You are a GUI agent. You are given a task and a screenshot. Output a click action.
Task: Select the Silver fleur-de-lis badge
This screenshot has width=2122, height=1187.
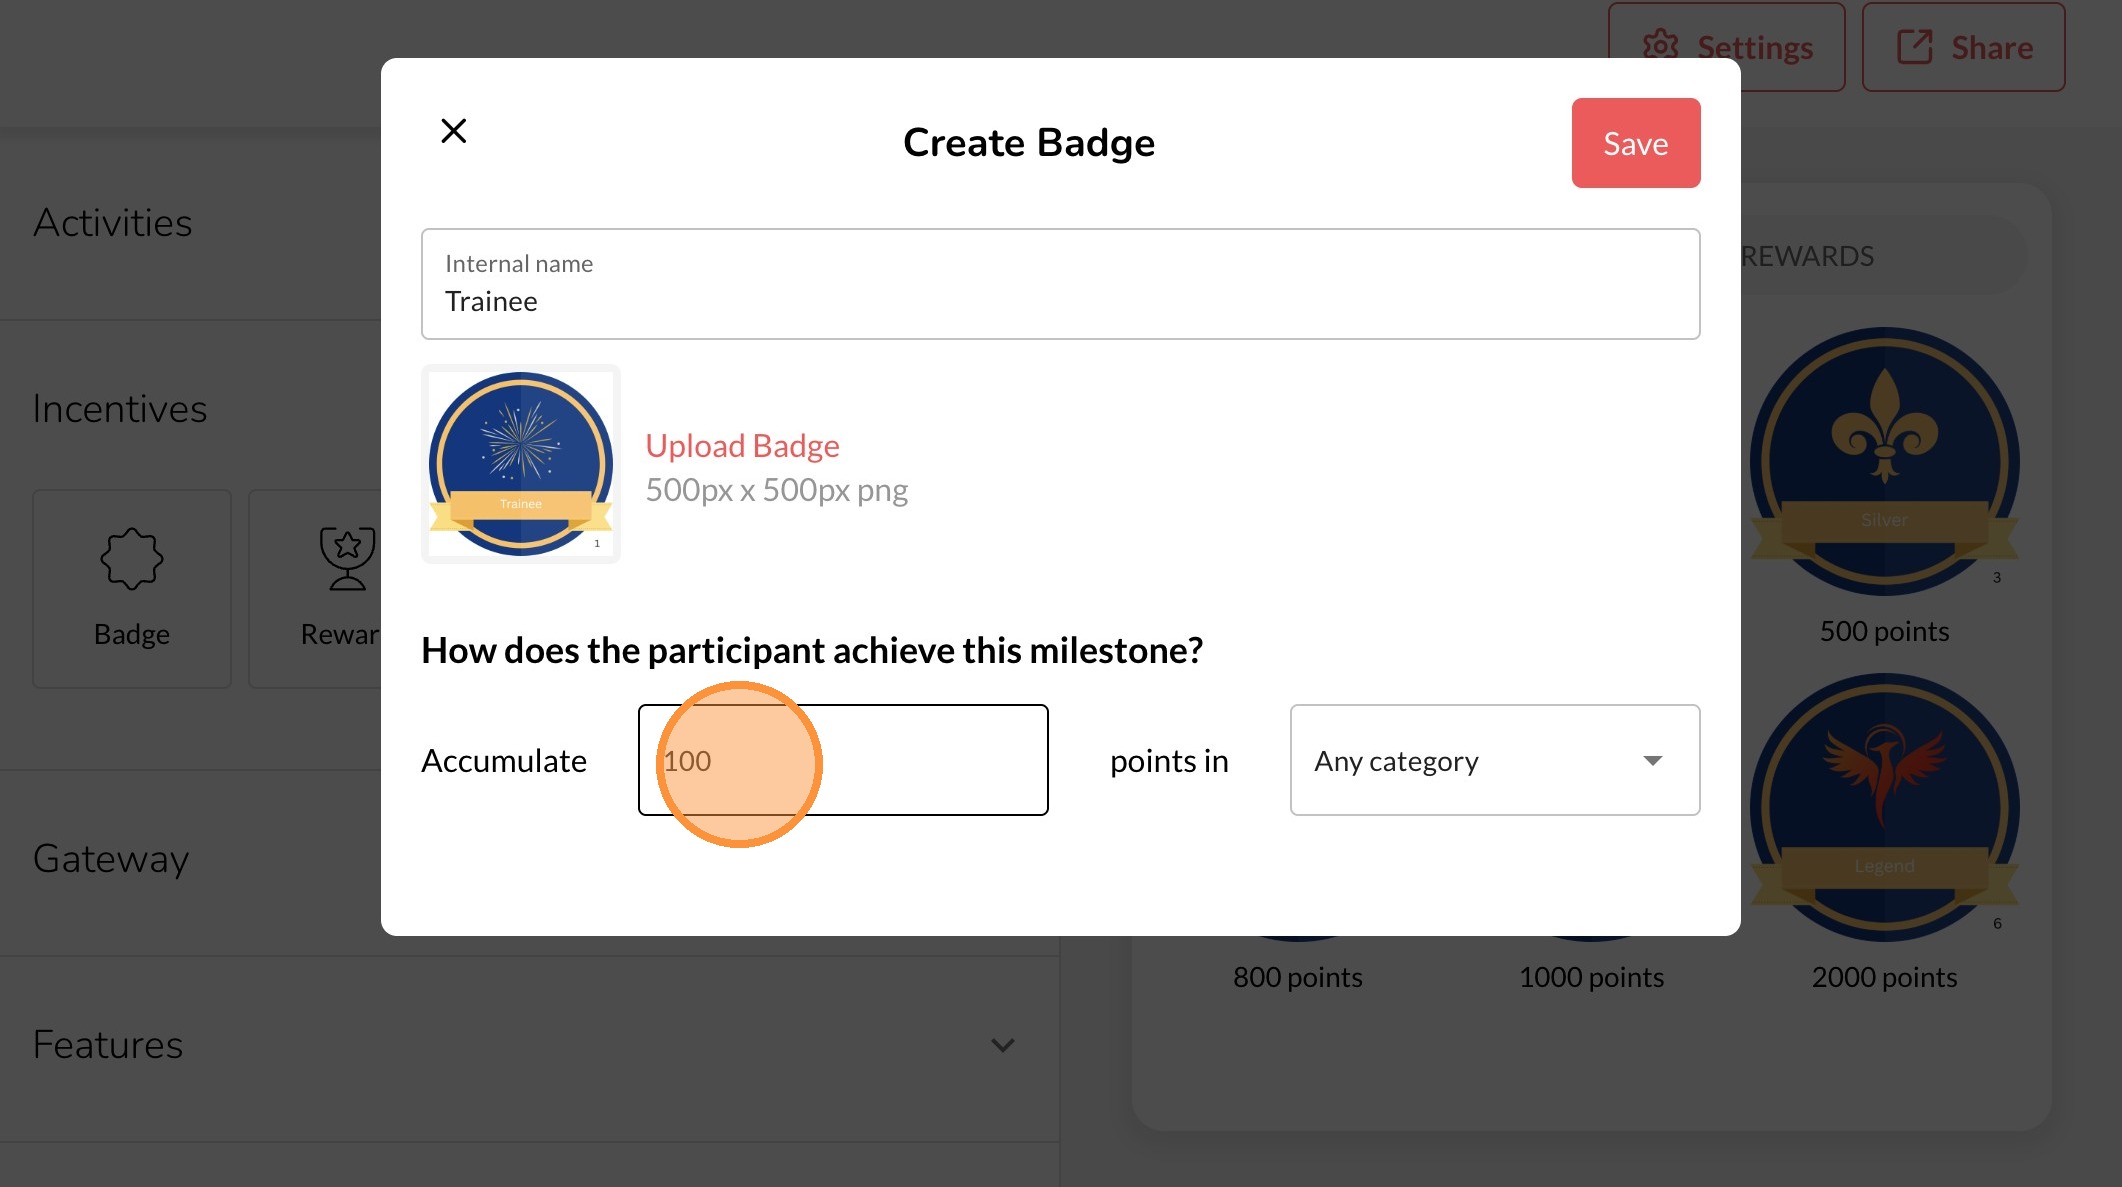[x=1884, y=460]
